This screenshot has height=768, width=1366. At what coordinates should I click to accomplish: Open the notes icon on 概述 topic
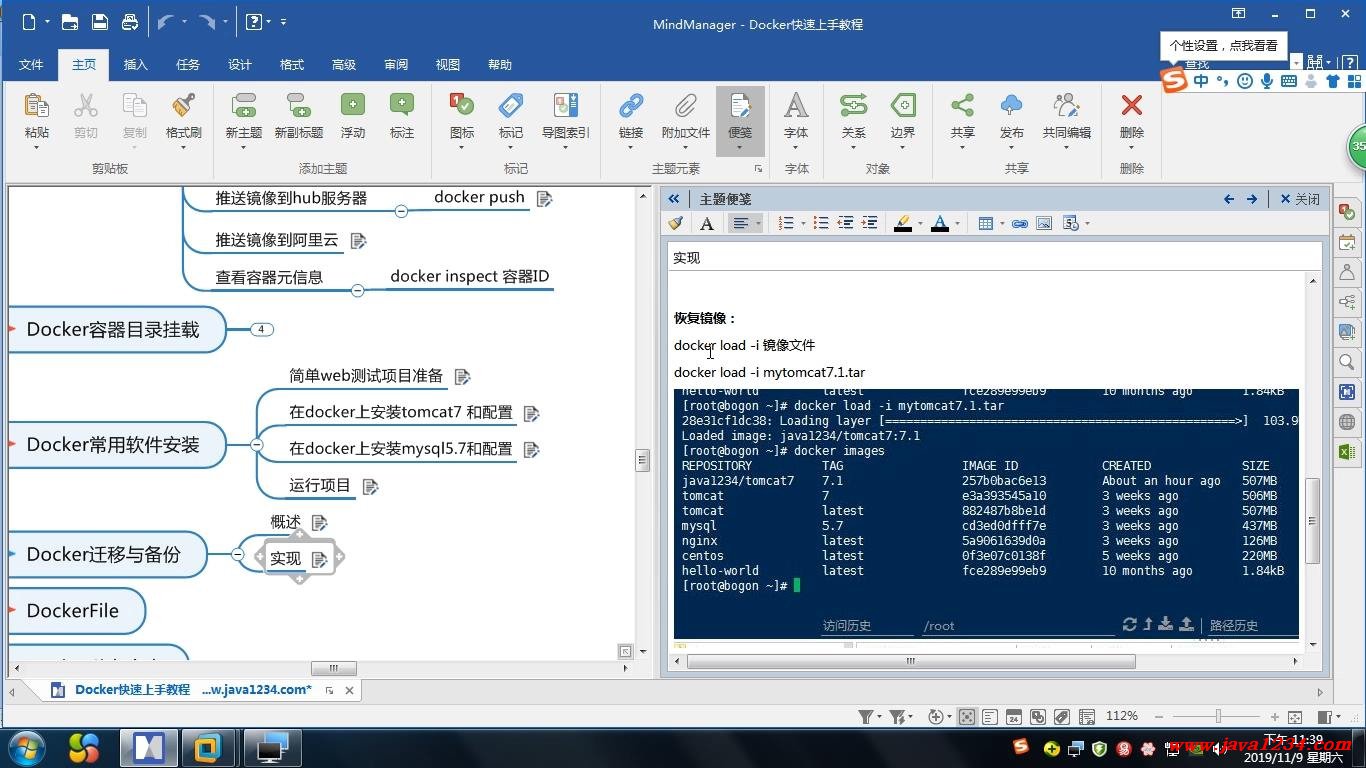point(320,522)
